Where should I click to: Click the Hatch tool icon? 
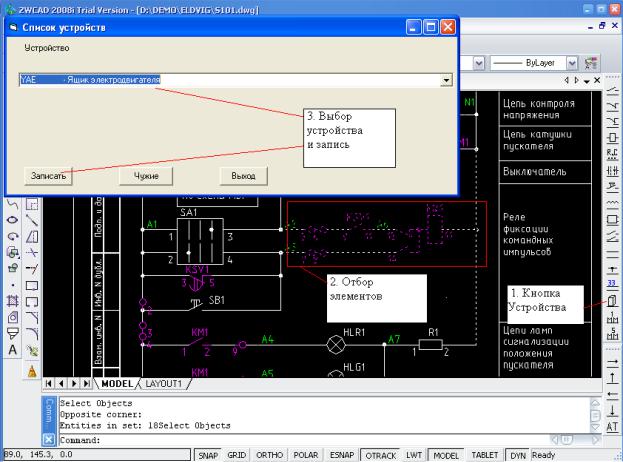[x=13, y=299]
